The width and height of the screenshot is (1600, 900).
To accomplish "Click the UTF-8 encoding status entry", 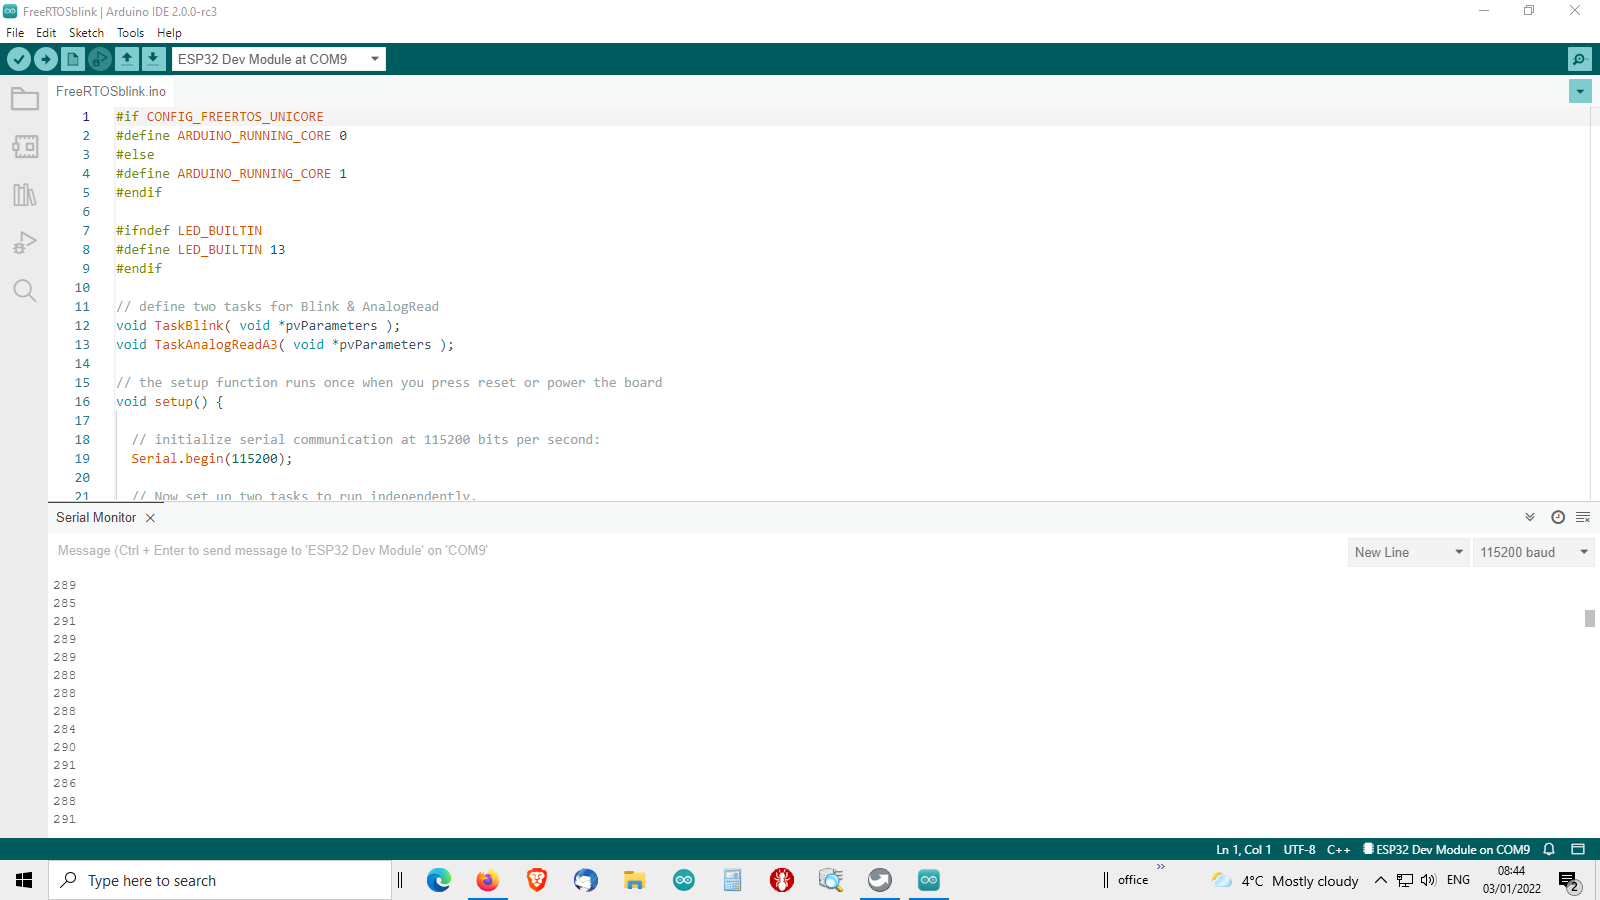I will 1299,849.
